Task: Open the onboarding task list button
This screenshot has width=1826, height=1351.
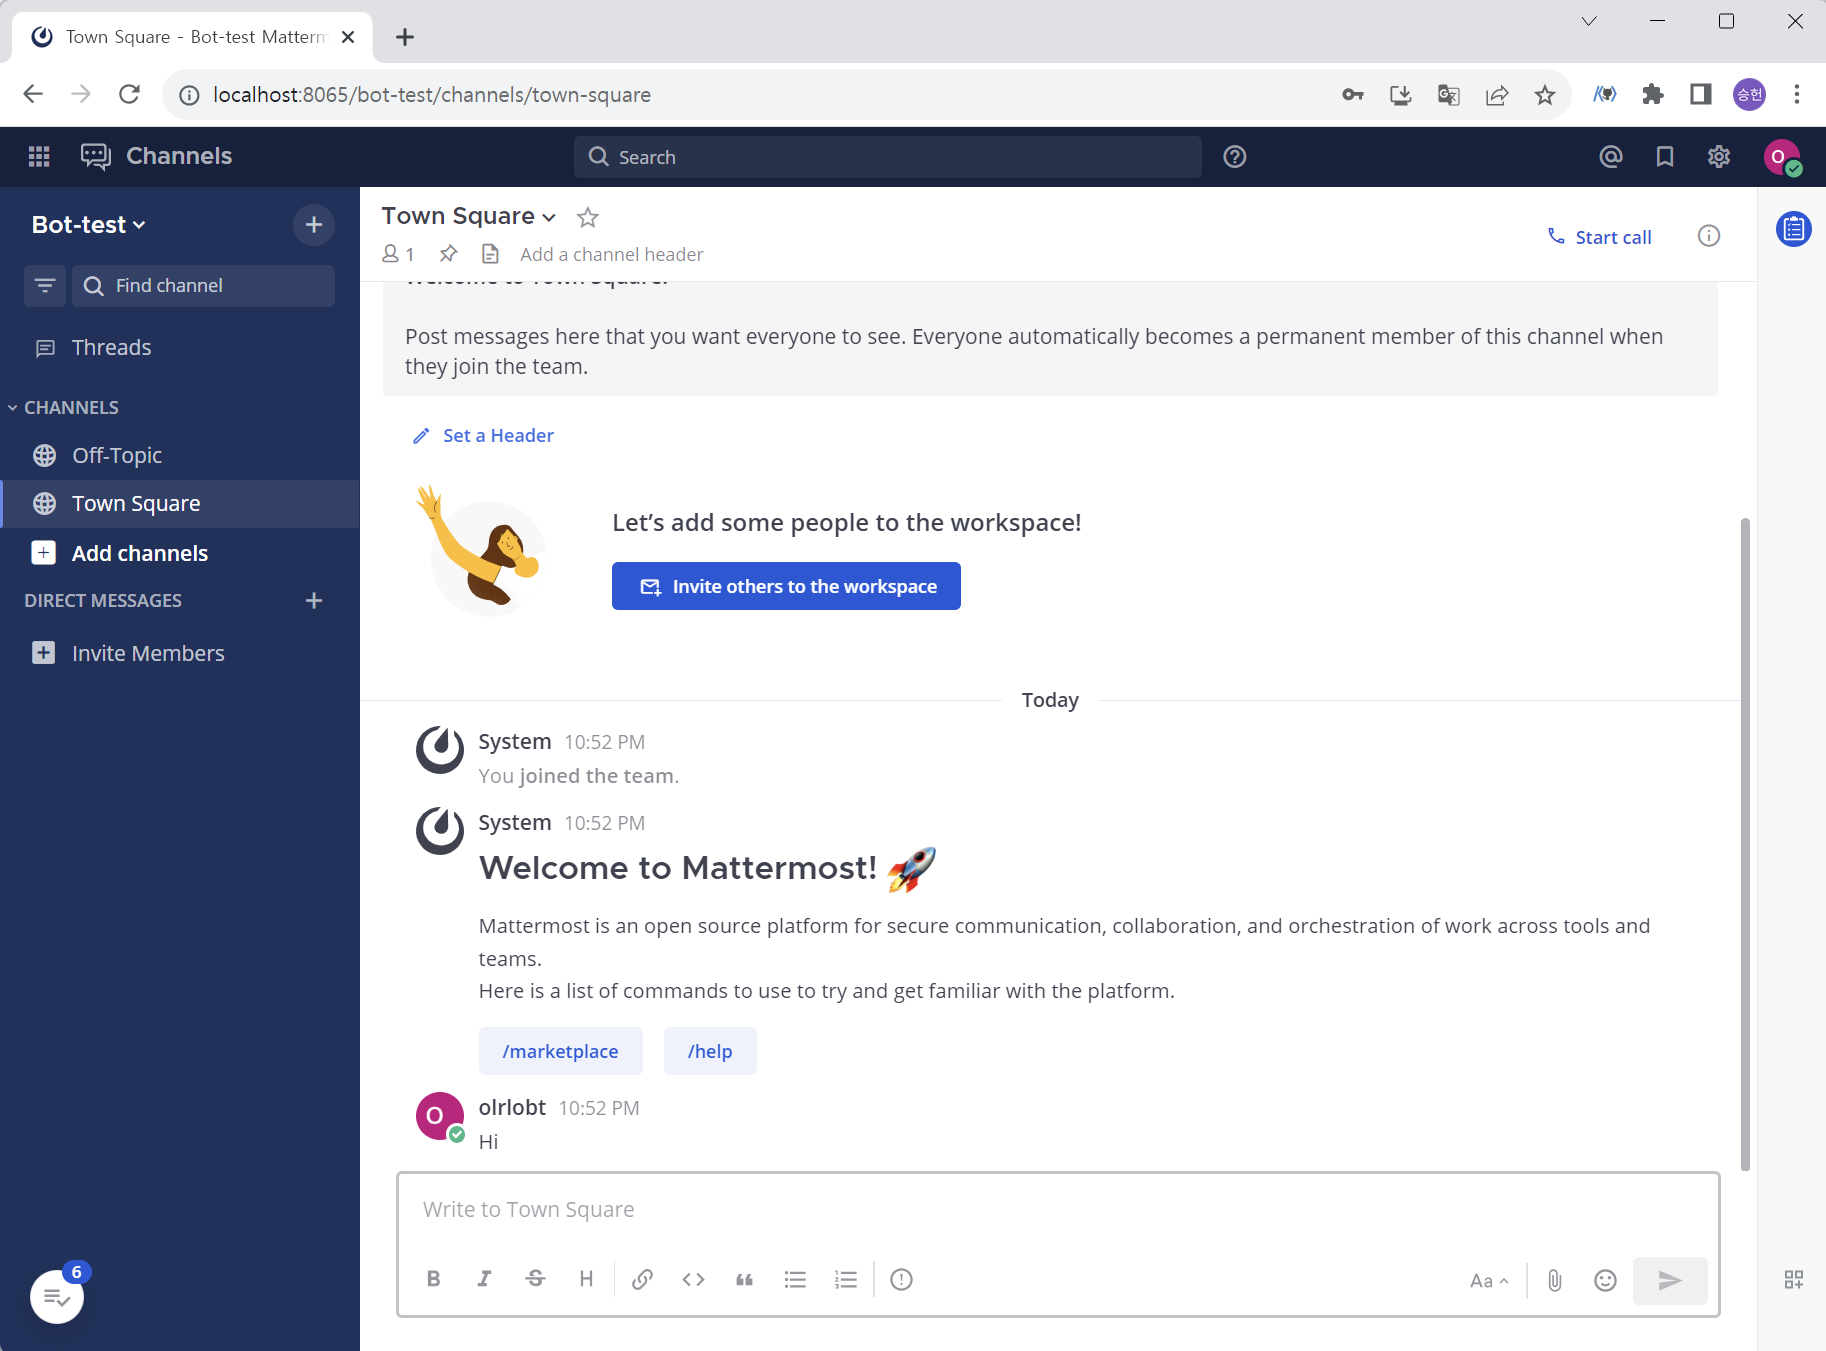Action: [57, 1297]
